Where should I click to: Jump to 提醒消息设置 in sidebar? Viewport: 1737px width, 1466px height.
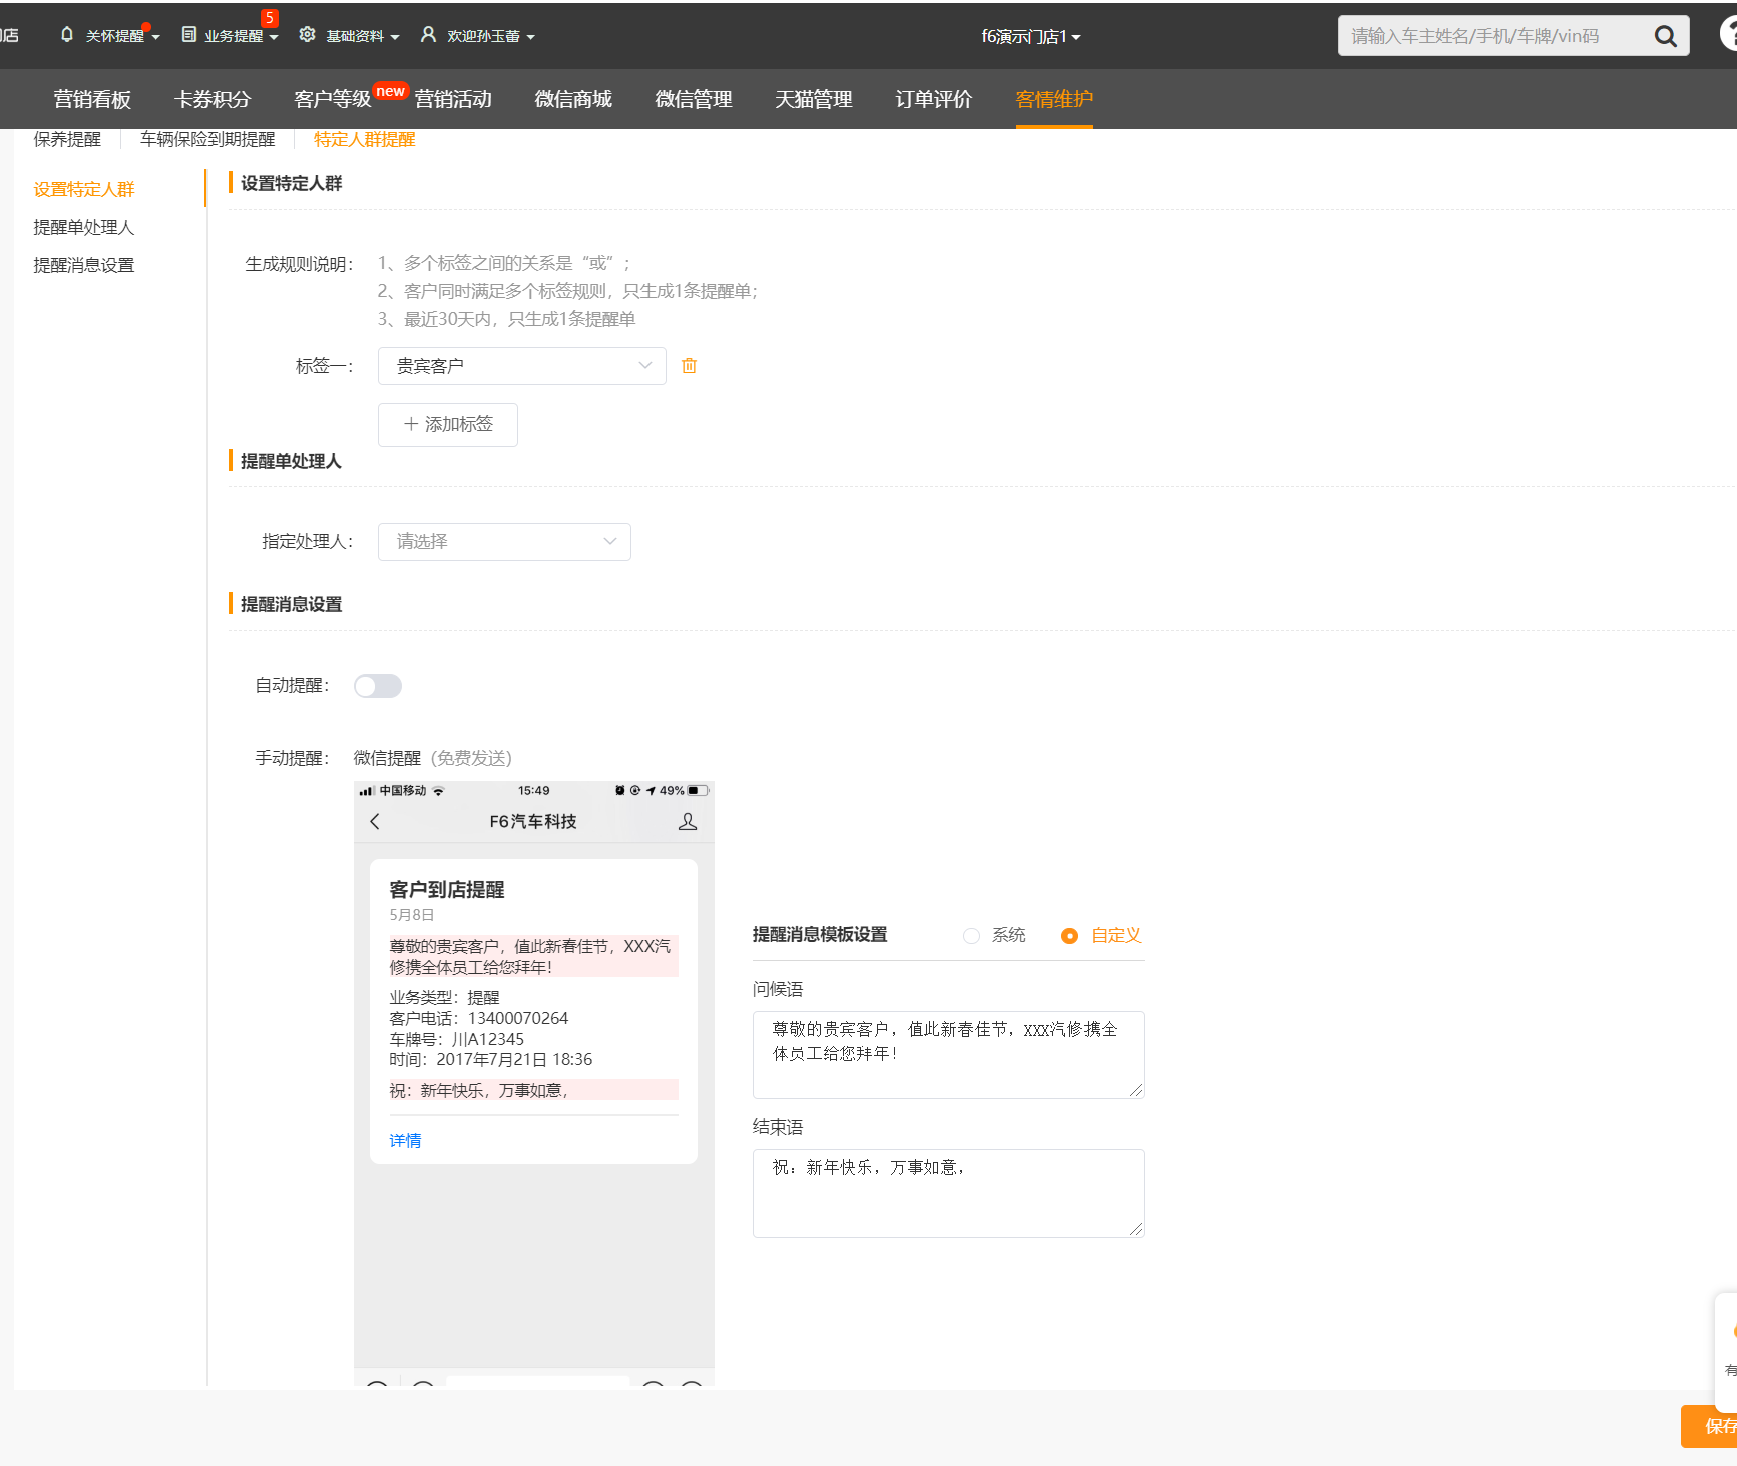pos(84,265)
